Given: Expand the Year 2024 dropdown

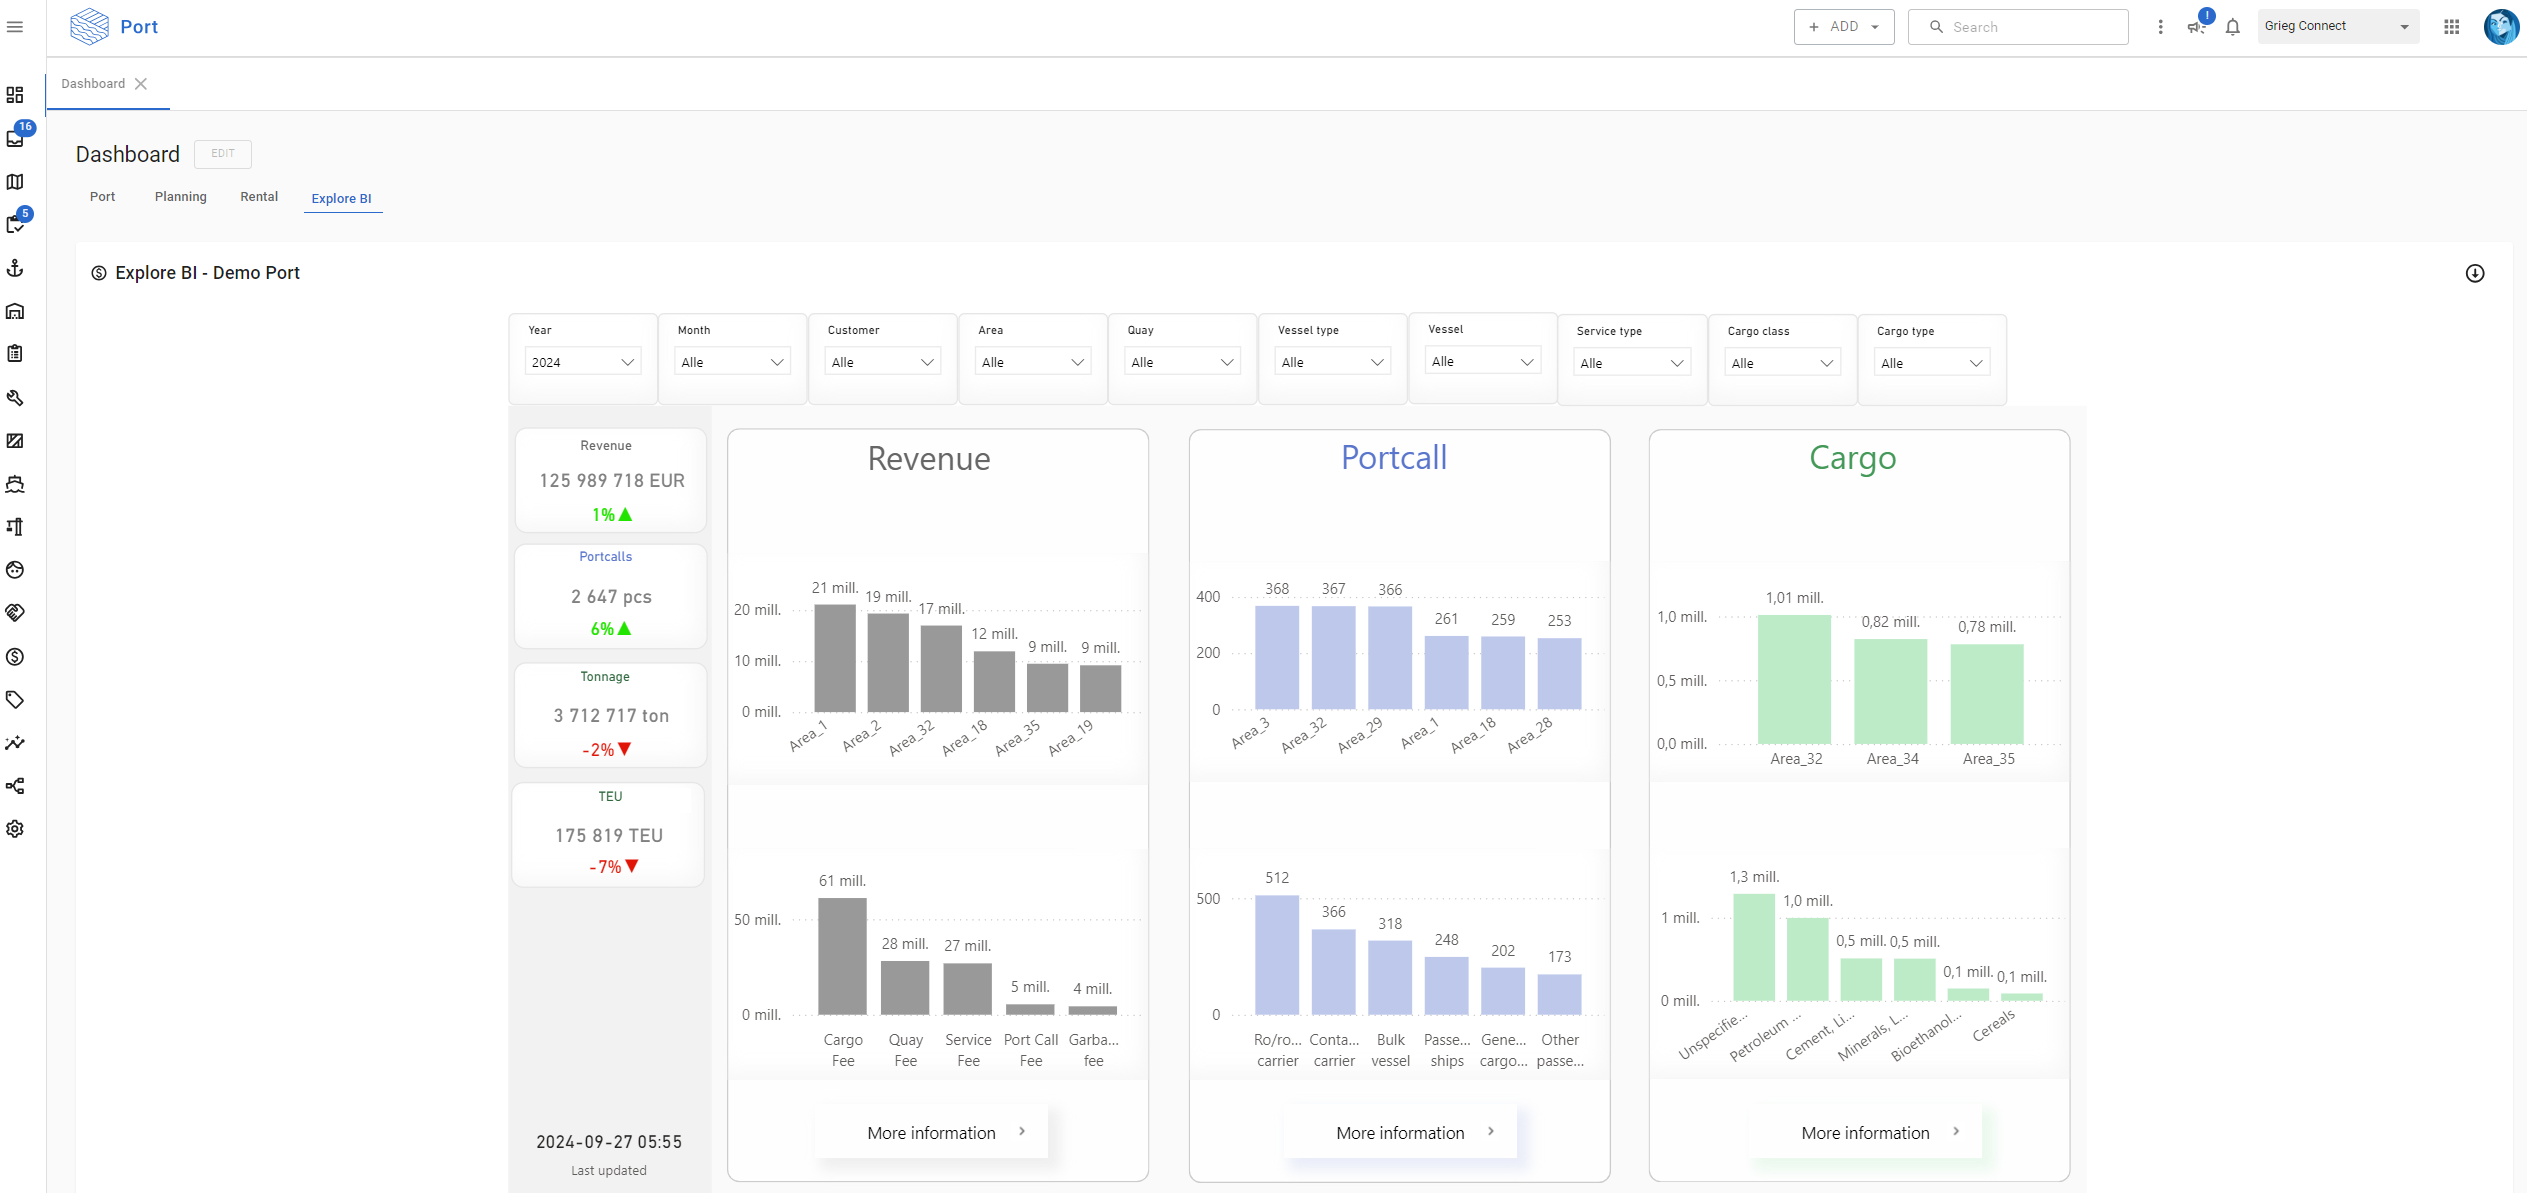Looking at the screenshot, I should [x=583, y=362].
